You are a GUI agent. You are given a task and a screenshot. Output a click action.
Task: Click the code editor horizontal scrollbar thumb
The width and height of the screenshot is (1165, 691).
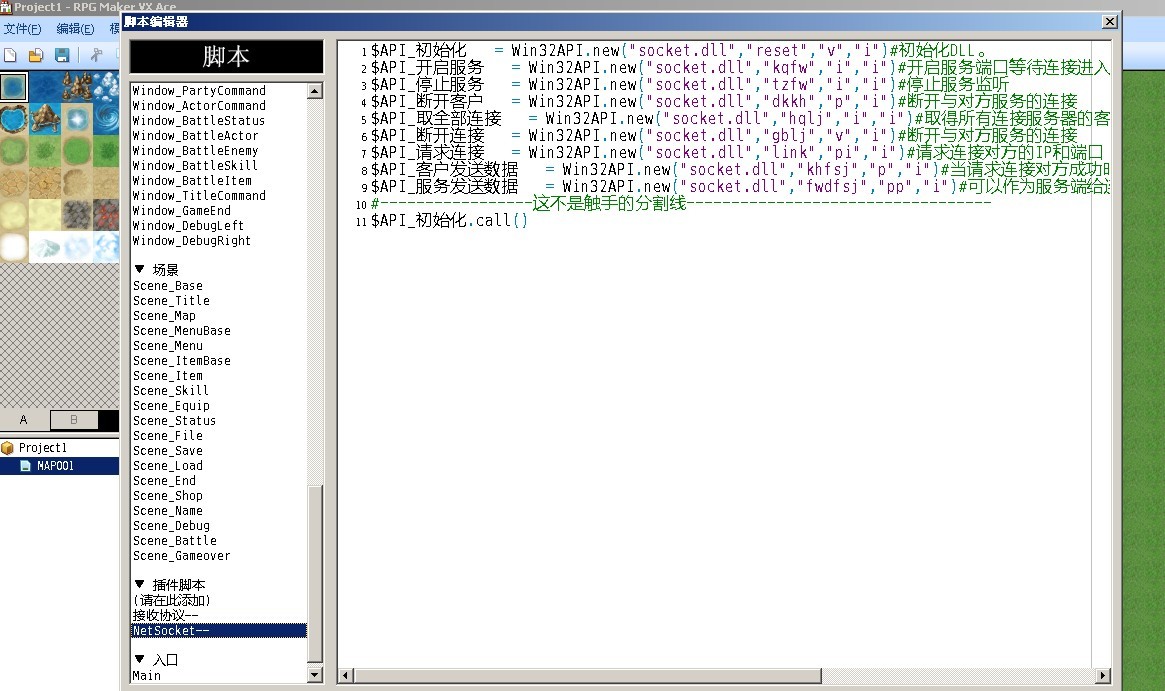(587, 675)
